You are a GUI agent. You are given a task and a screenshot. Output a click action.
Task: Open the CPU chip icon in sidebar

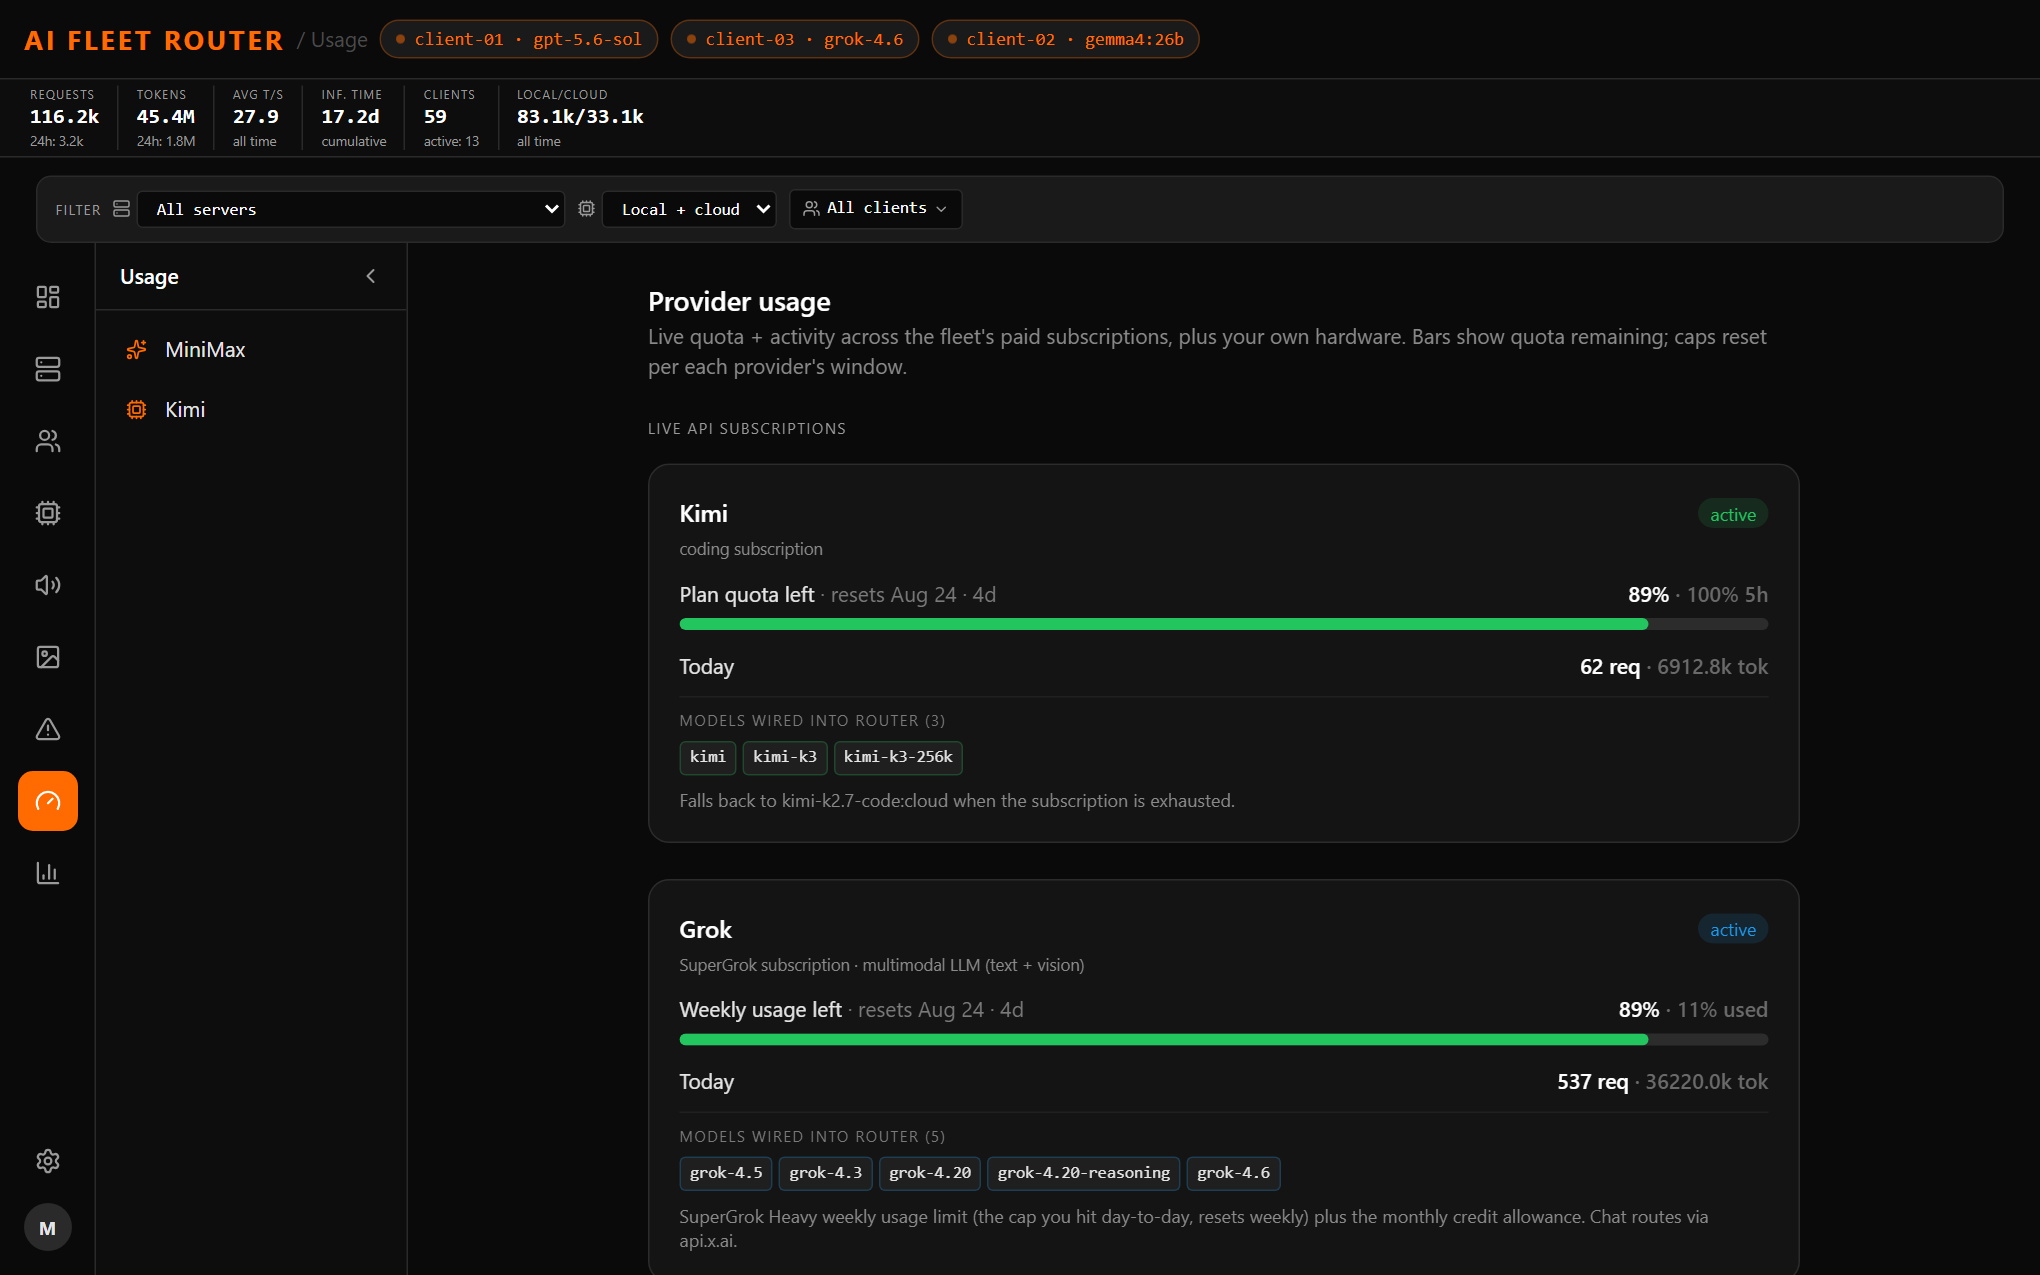point(48,513)
